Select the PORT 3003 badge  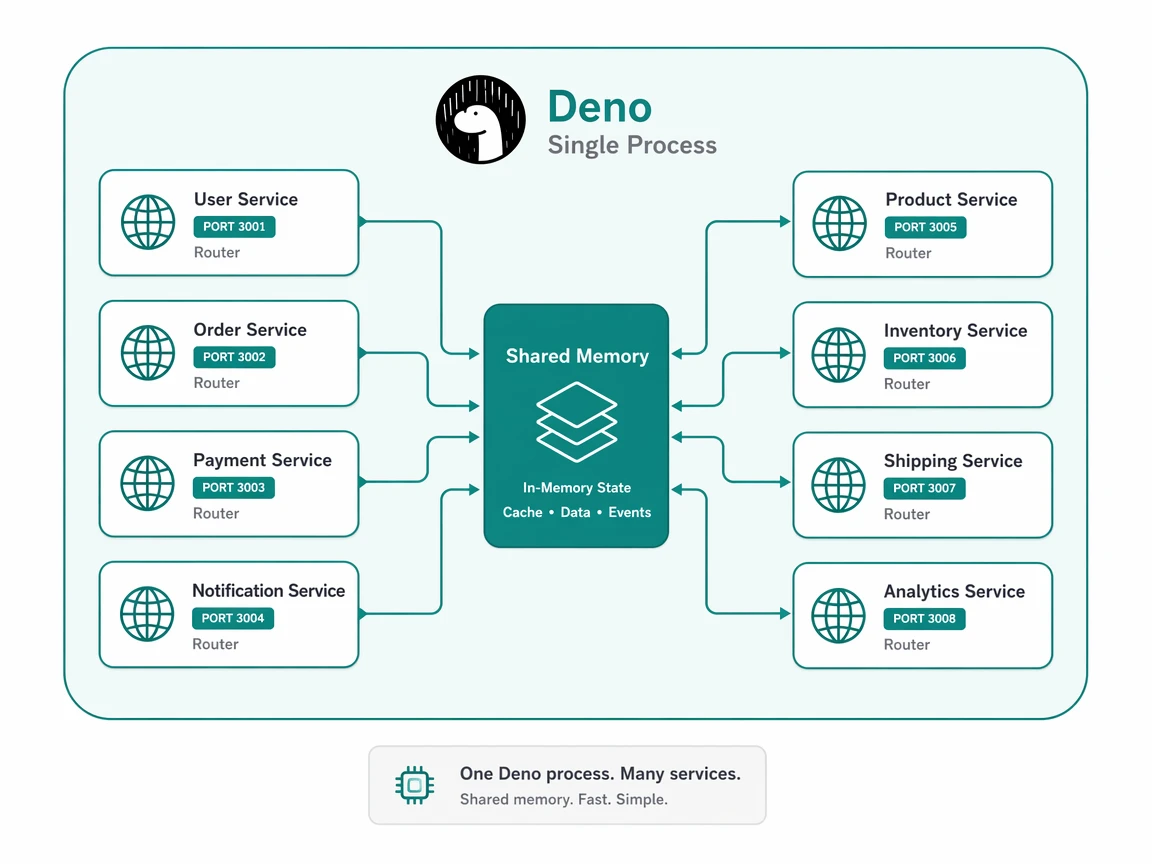(x=234, y=488)
